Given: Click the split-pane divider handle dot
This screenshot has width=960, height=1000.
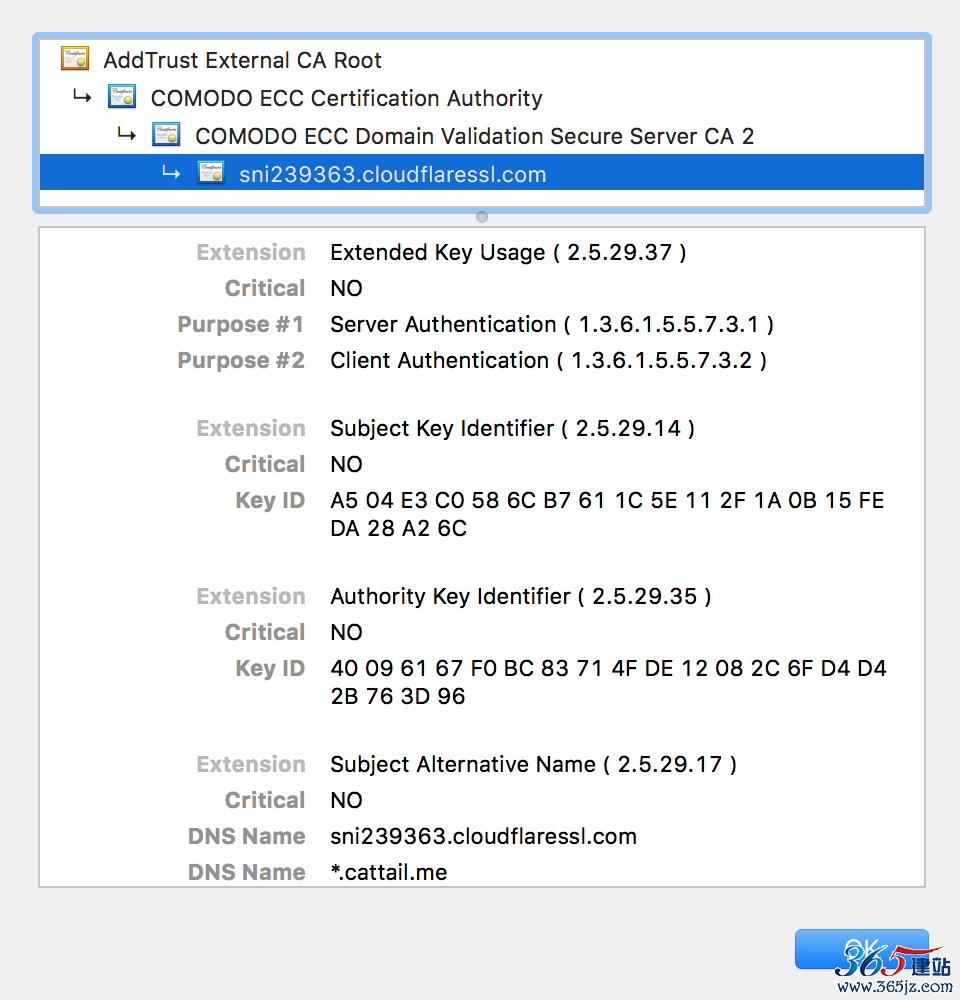Looking at the screenshot, I should 482,217.
